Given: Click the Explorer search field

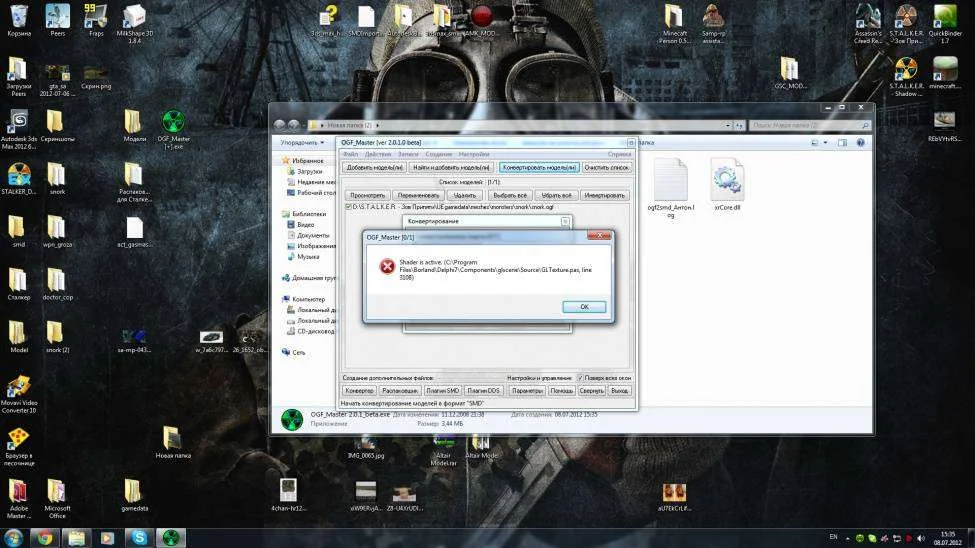Looking at the screenshot, I should [810, 125].
